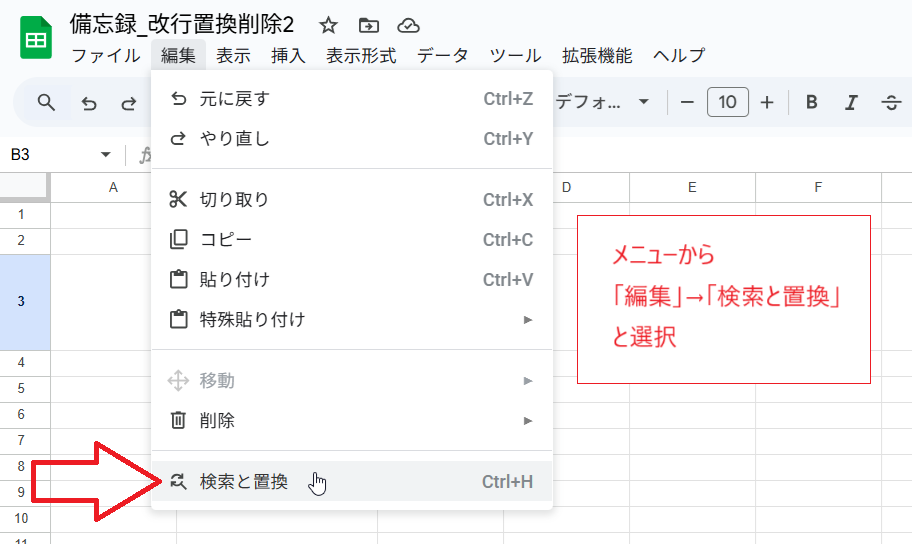This screenshot has height=544, width=912.
Task: Open the ヘルプ menu
Action: [679, 55]
